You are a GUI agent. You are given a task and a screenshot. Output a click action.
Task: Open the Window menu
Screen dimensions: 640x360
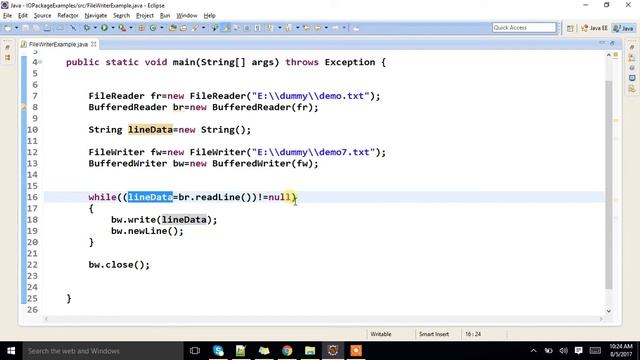(187, 16)
